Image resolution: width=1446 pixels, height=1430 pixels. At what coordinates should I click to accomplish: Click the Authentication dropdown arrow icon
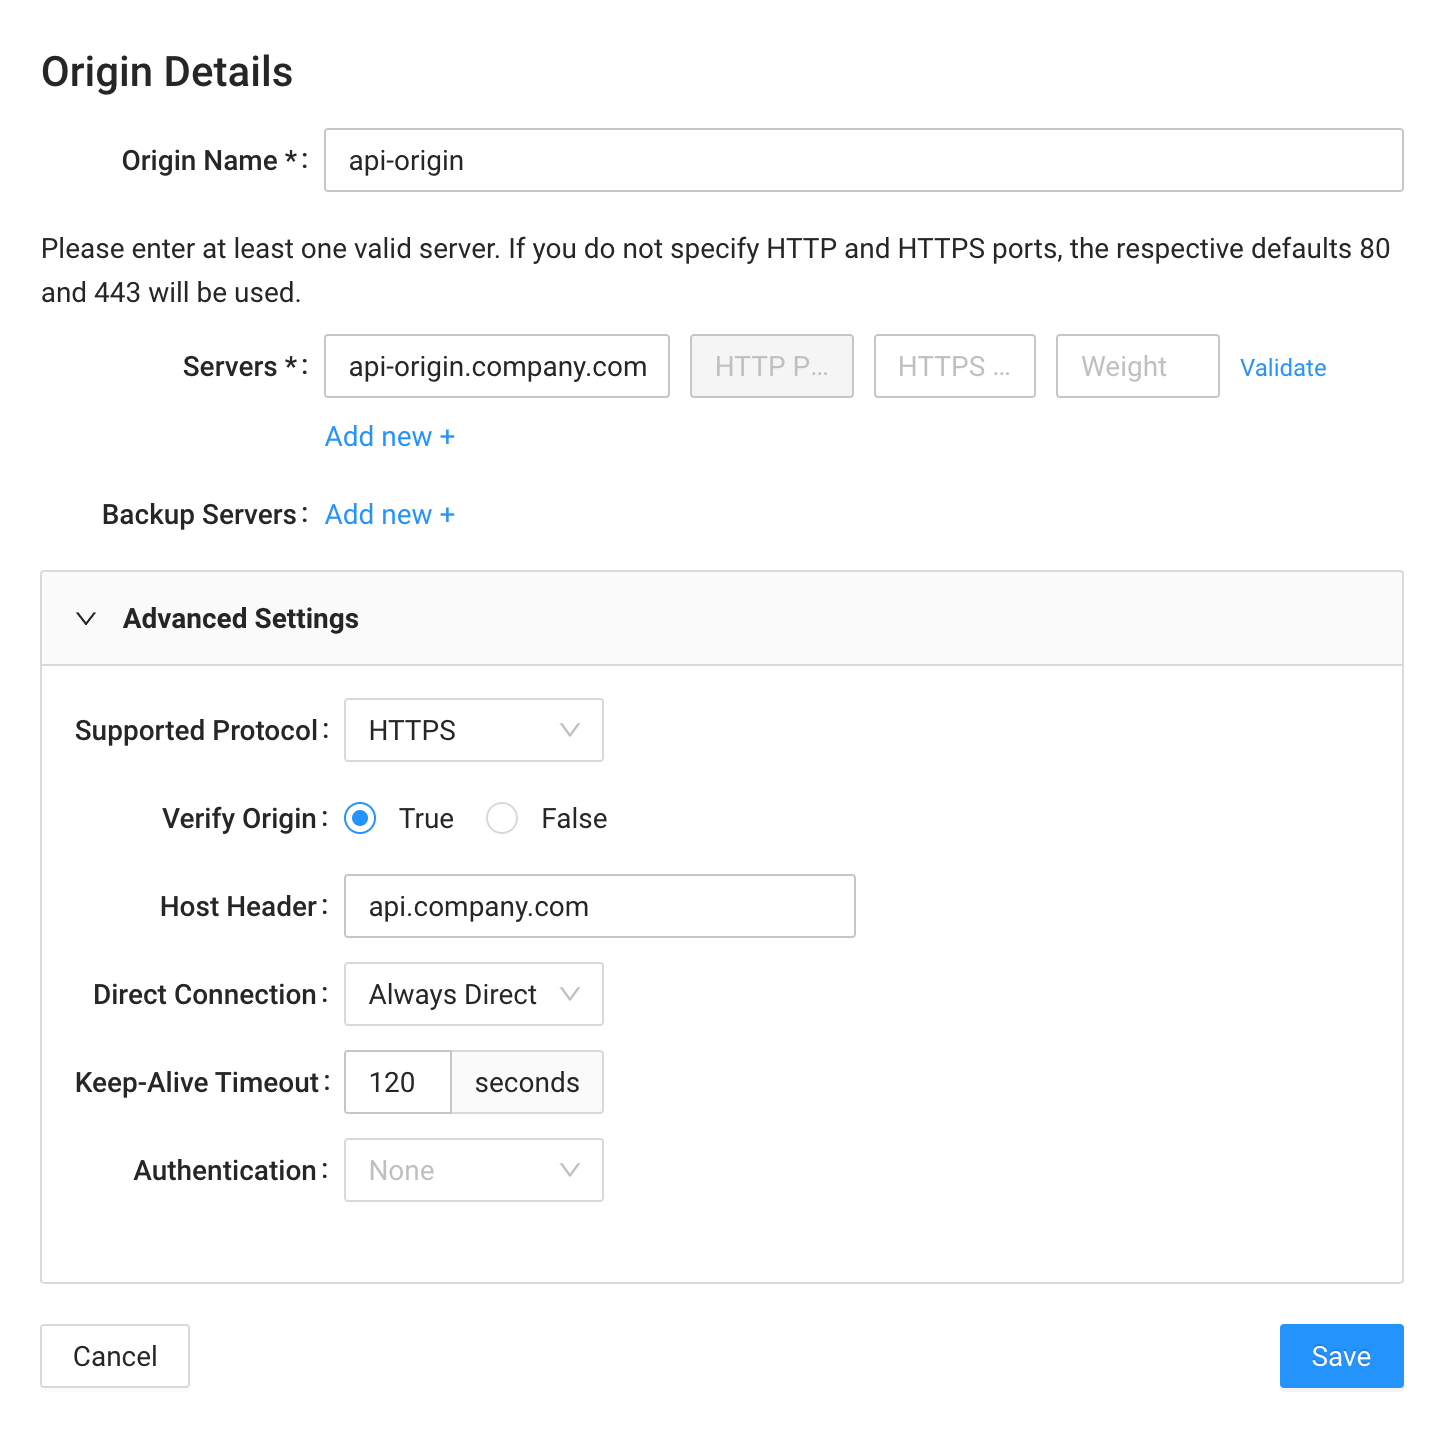point(570,1170)
